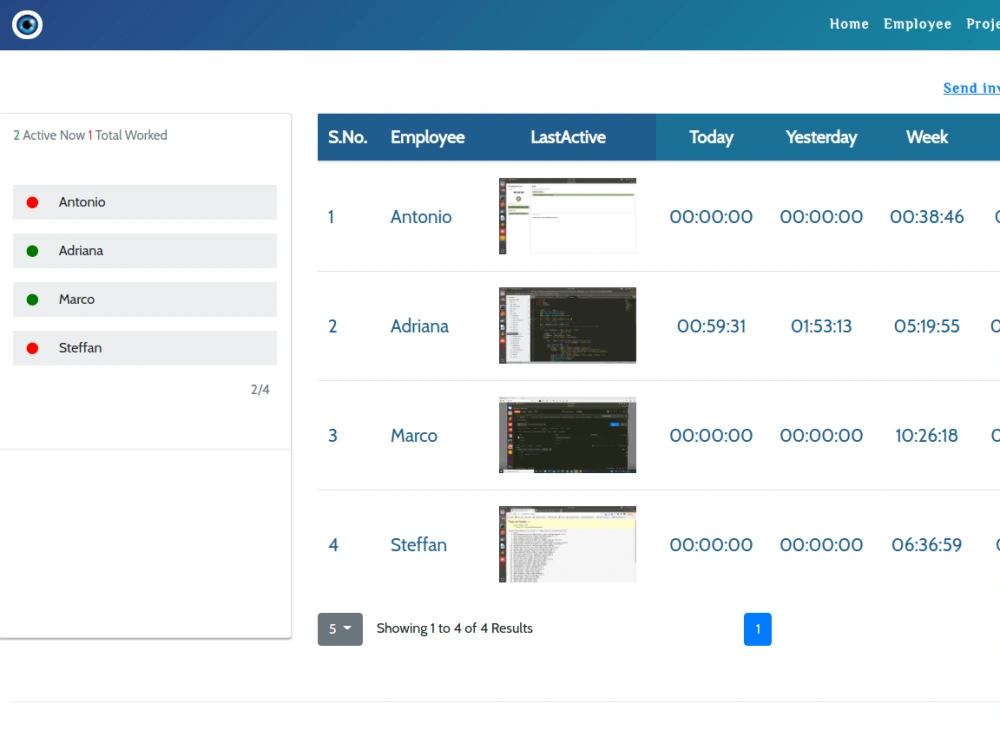Select Adriana in the status list
1000x750 pixels.
pos(145,251)
